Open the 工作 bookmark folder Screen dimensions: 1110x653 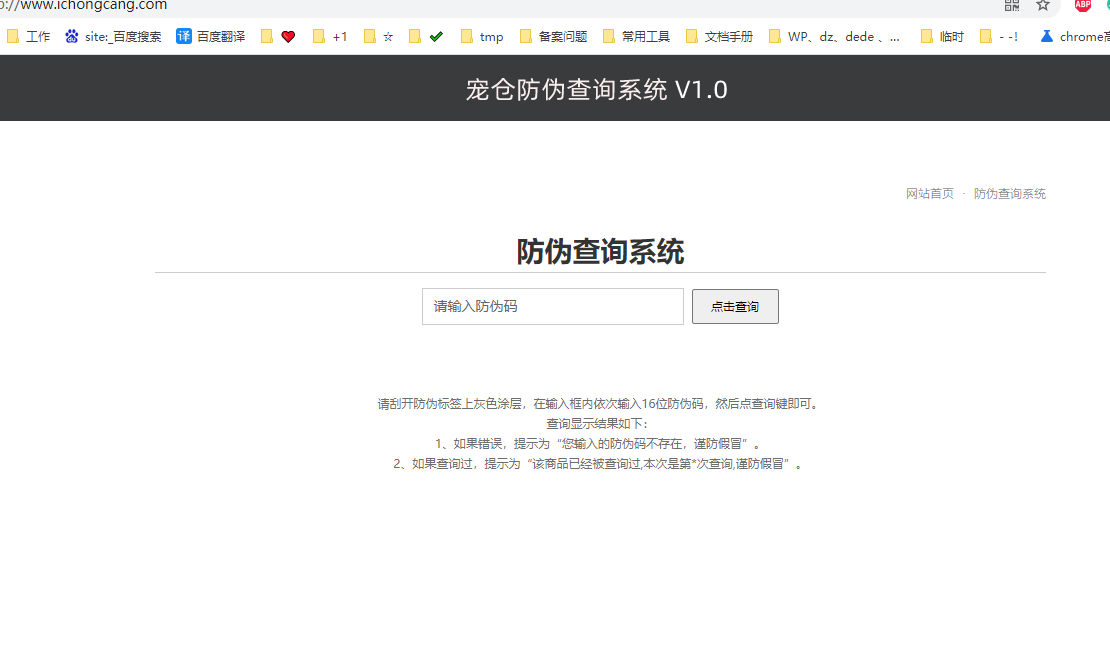click(x=28, y=37)
